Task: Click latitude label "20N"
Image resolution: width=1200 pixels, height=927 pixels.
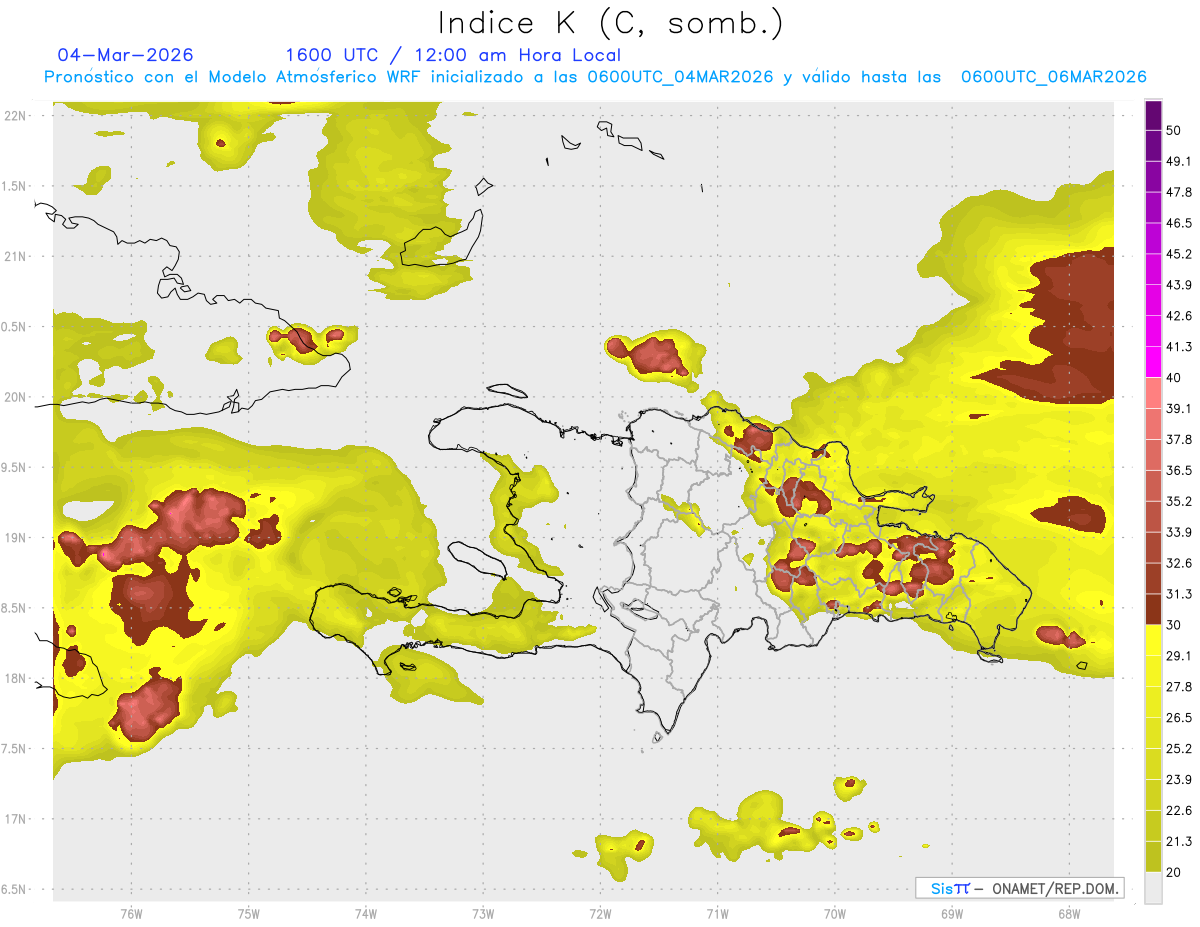Action: (x=16, y=397)
